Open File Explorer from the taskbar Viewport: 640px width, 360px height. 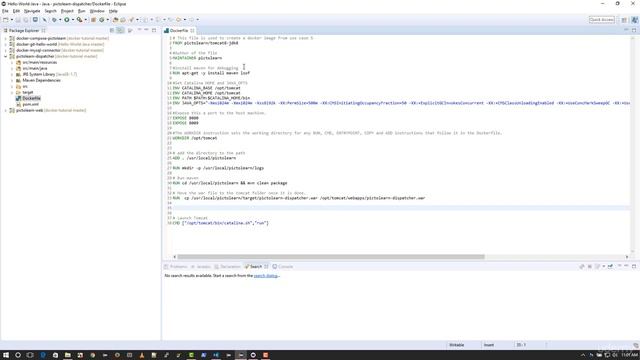(68, 355)
